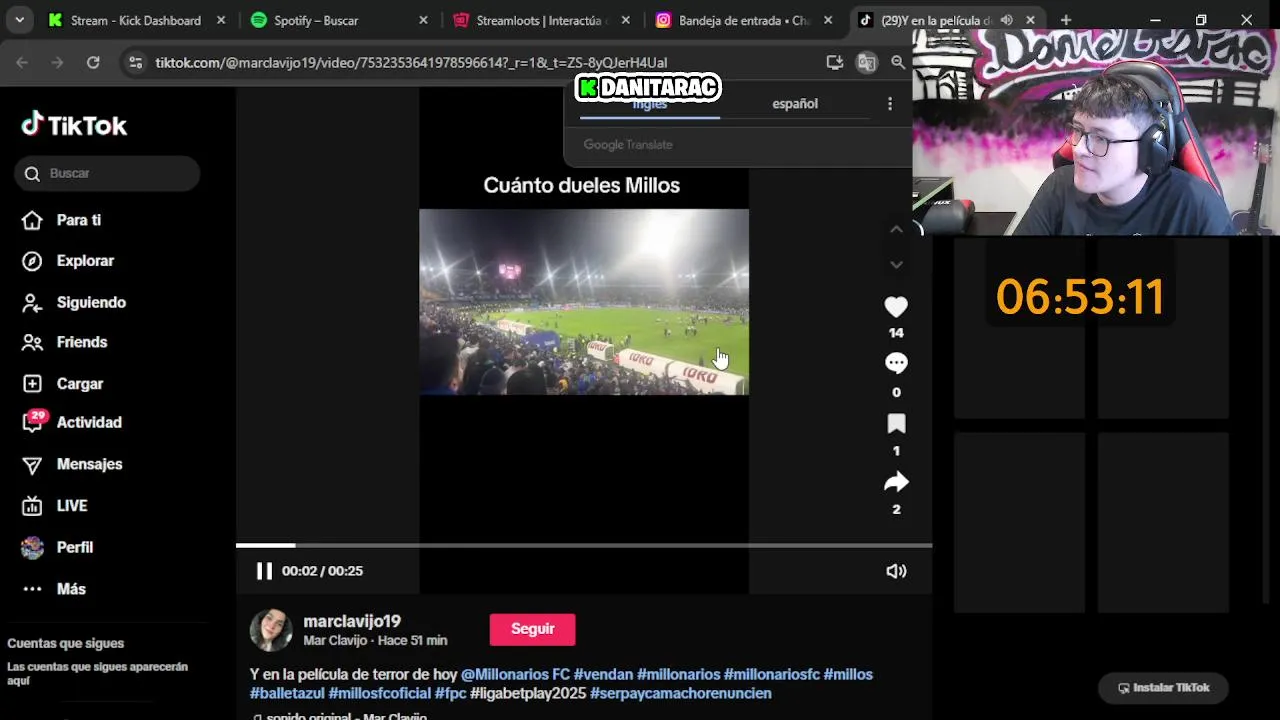Switch to the Spotify – Buscar tab
The height and width of the screenshot is (720, 1280).
(316, 20)
